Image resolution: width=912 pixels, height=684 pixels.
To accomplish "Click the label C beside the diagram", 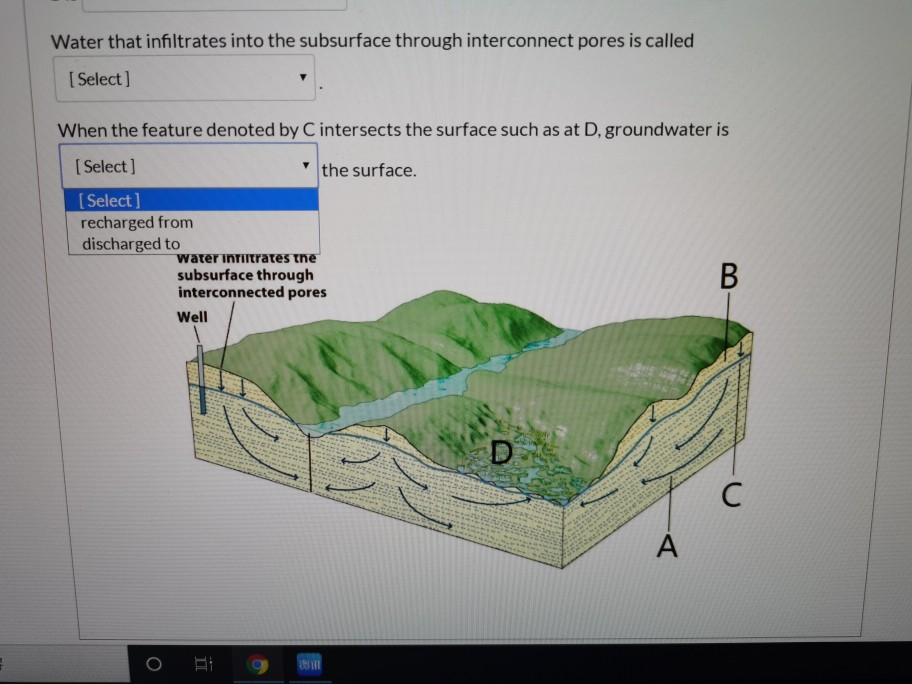I will (x=731, y=495).
